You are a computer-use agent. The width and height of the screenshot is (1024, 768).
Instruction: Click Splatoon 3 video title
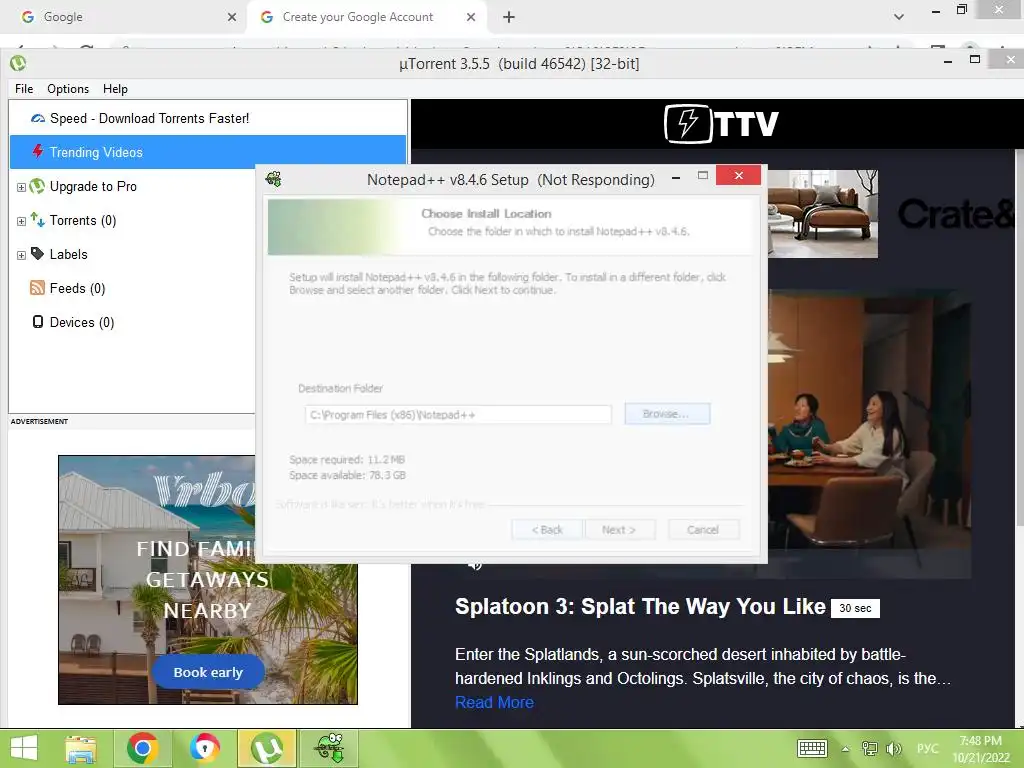[x=640, y=607]
